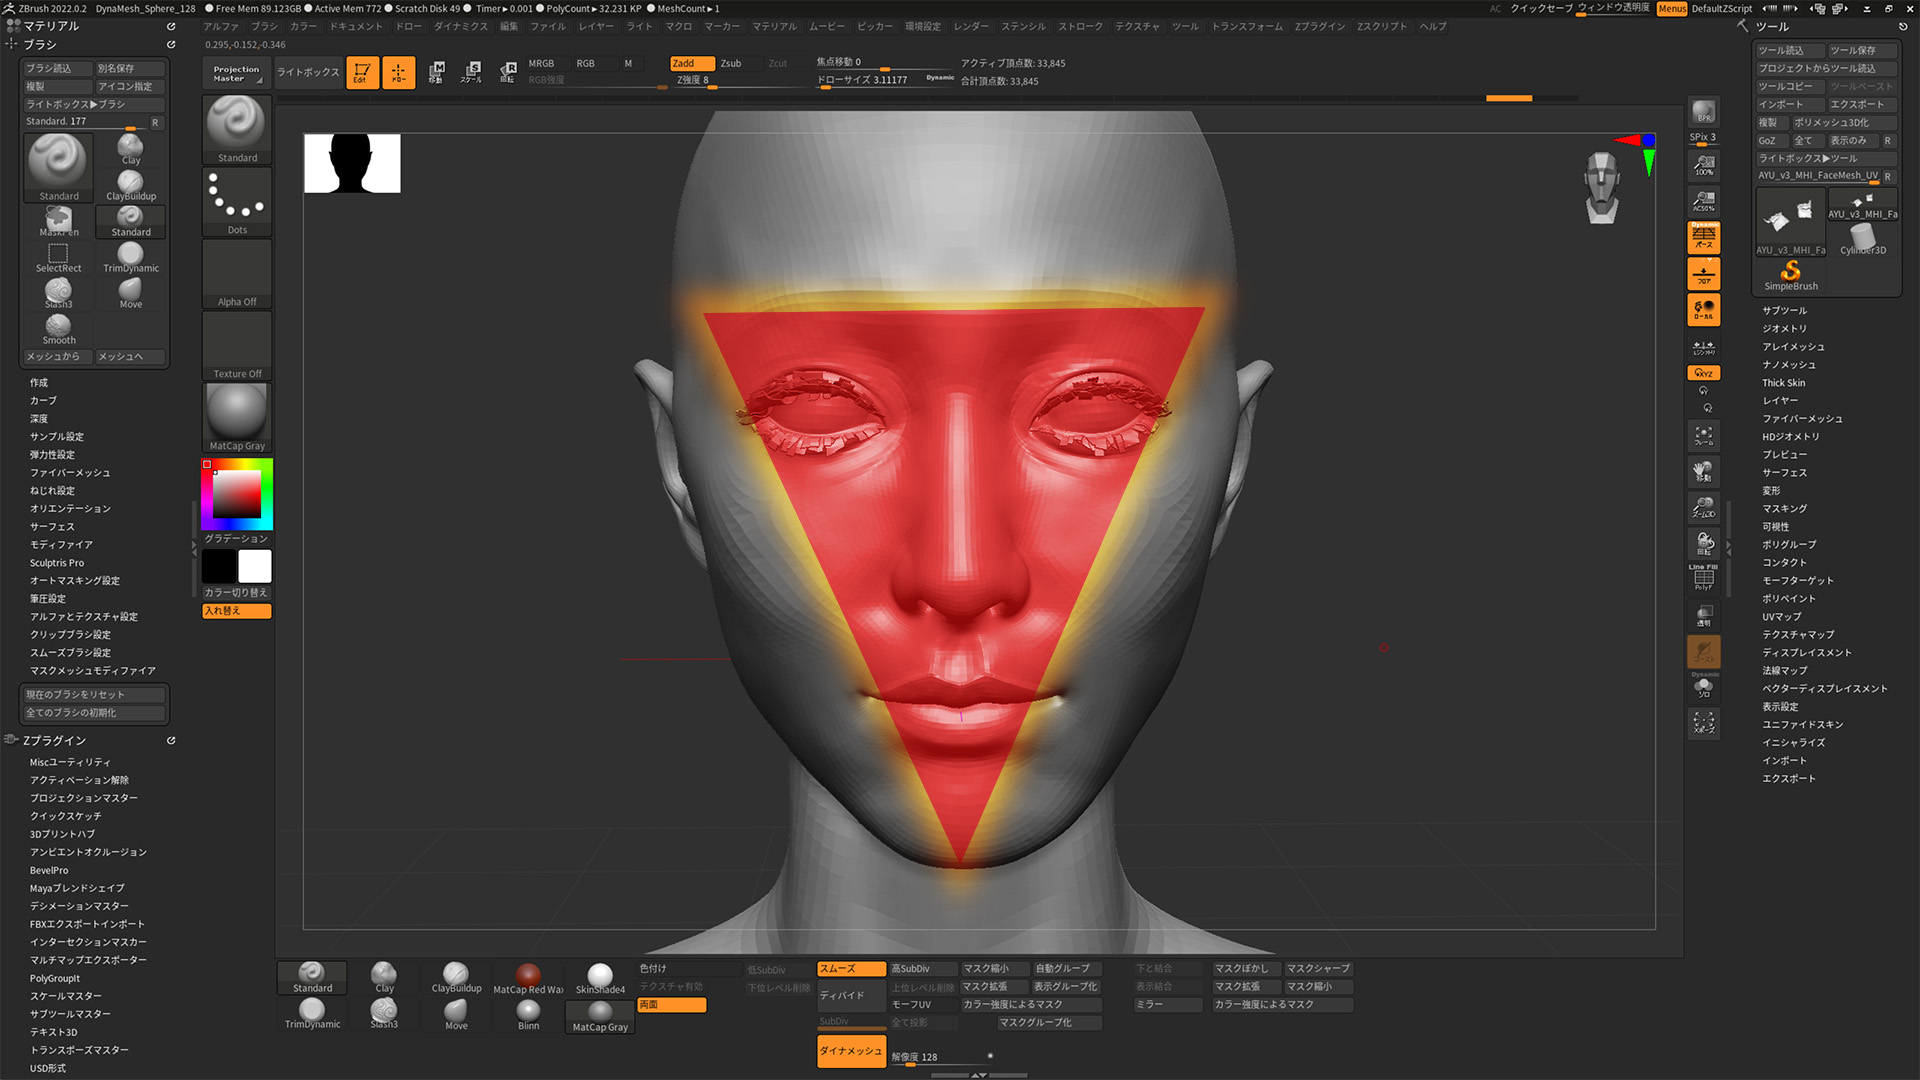The height and width of the screenshot is (1080, 1920).
Task: Select the TrimDynamic brush in the left brush palette
Action: click(x=131, y=257)
